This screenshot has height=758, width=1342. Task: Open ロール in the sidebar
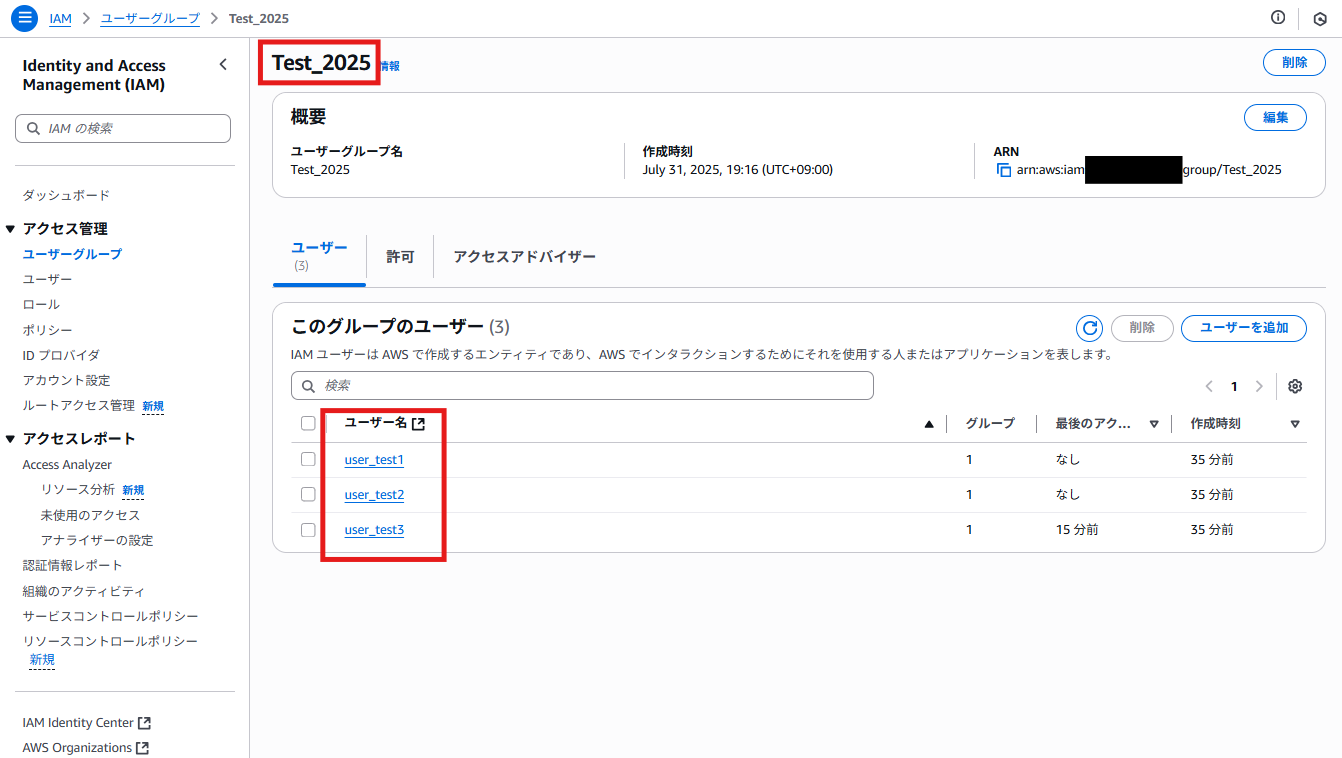coord(41,304)
